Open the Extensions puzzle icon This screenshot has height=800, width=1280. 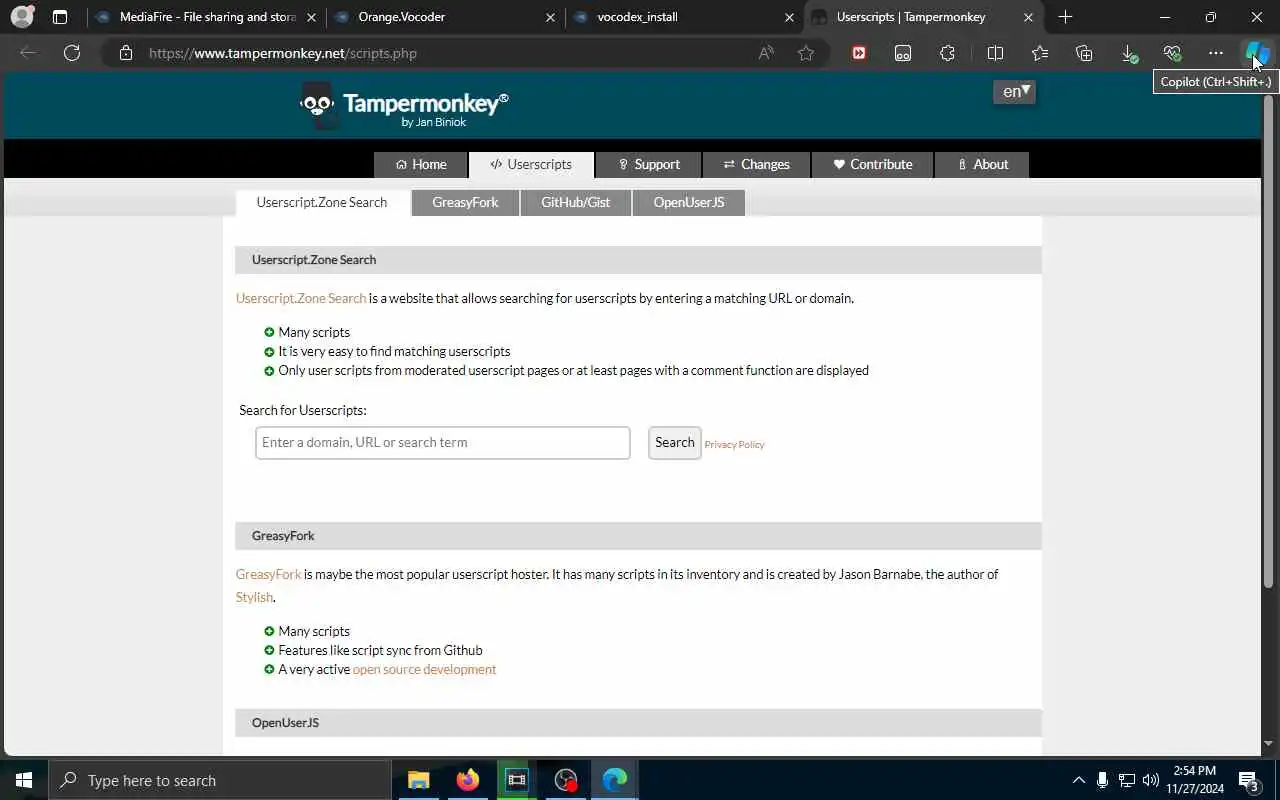pyautogui.click(x=947, y=53)
